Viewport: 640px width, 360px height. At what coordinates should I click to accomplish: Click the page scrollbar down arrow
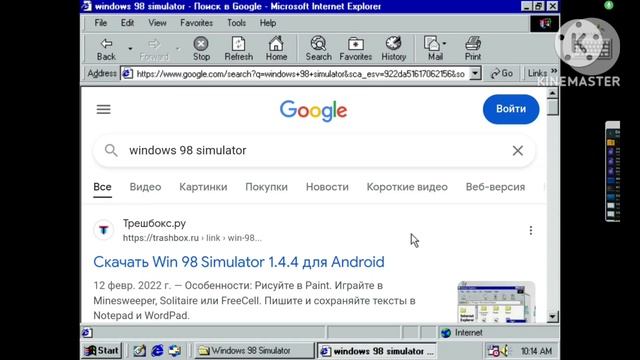[x=552, y=316]
